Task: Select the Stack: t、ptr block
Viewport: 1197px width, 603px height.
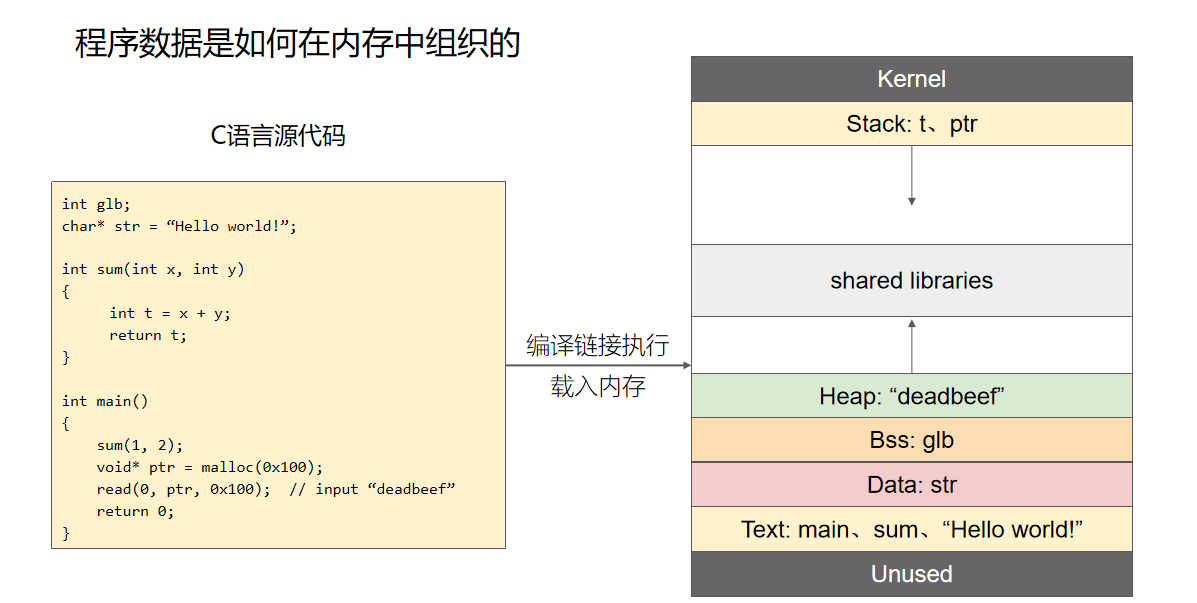Action: 911,124
